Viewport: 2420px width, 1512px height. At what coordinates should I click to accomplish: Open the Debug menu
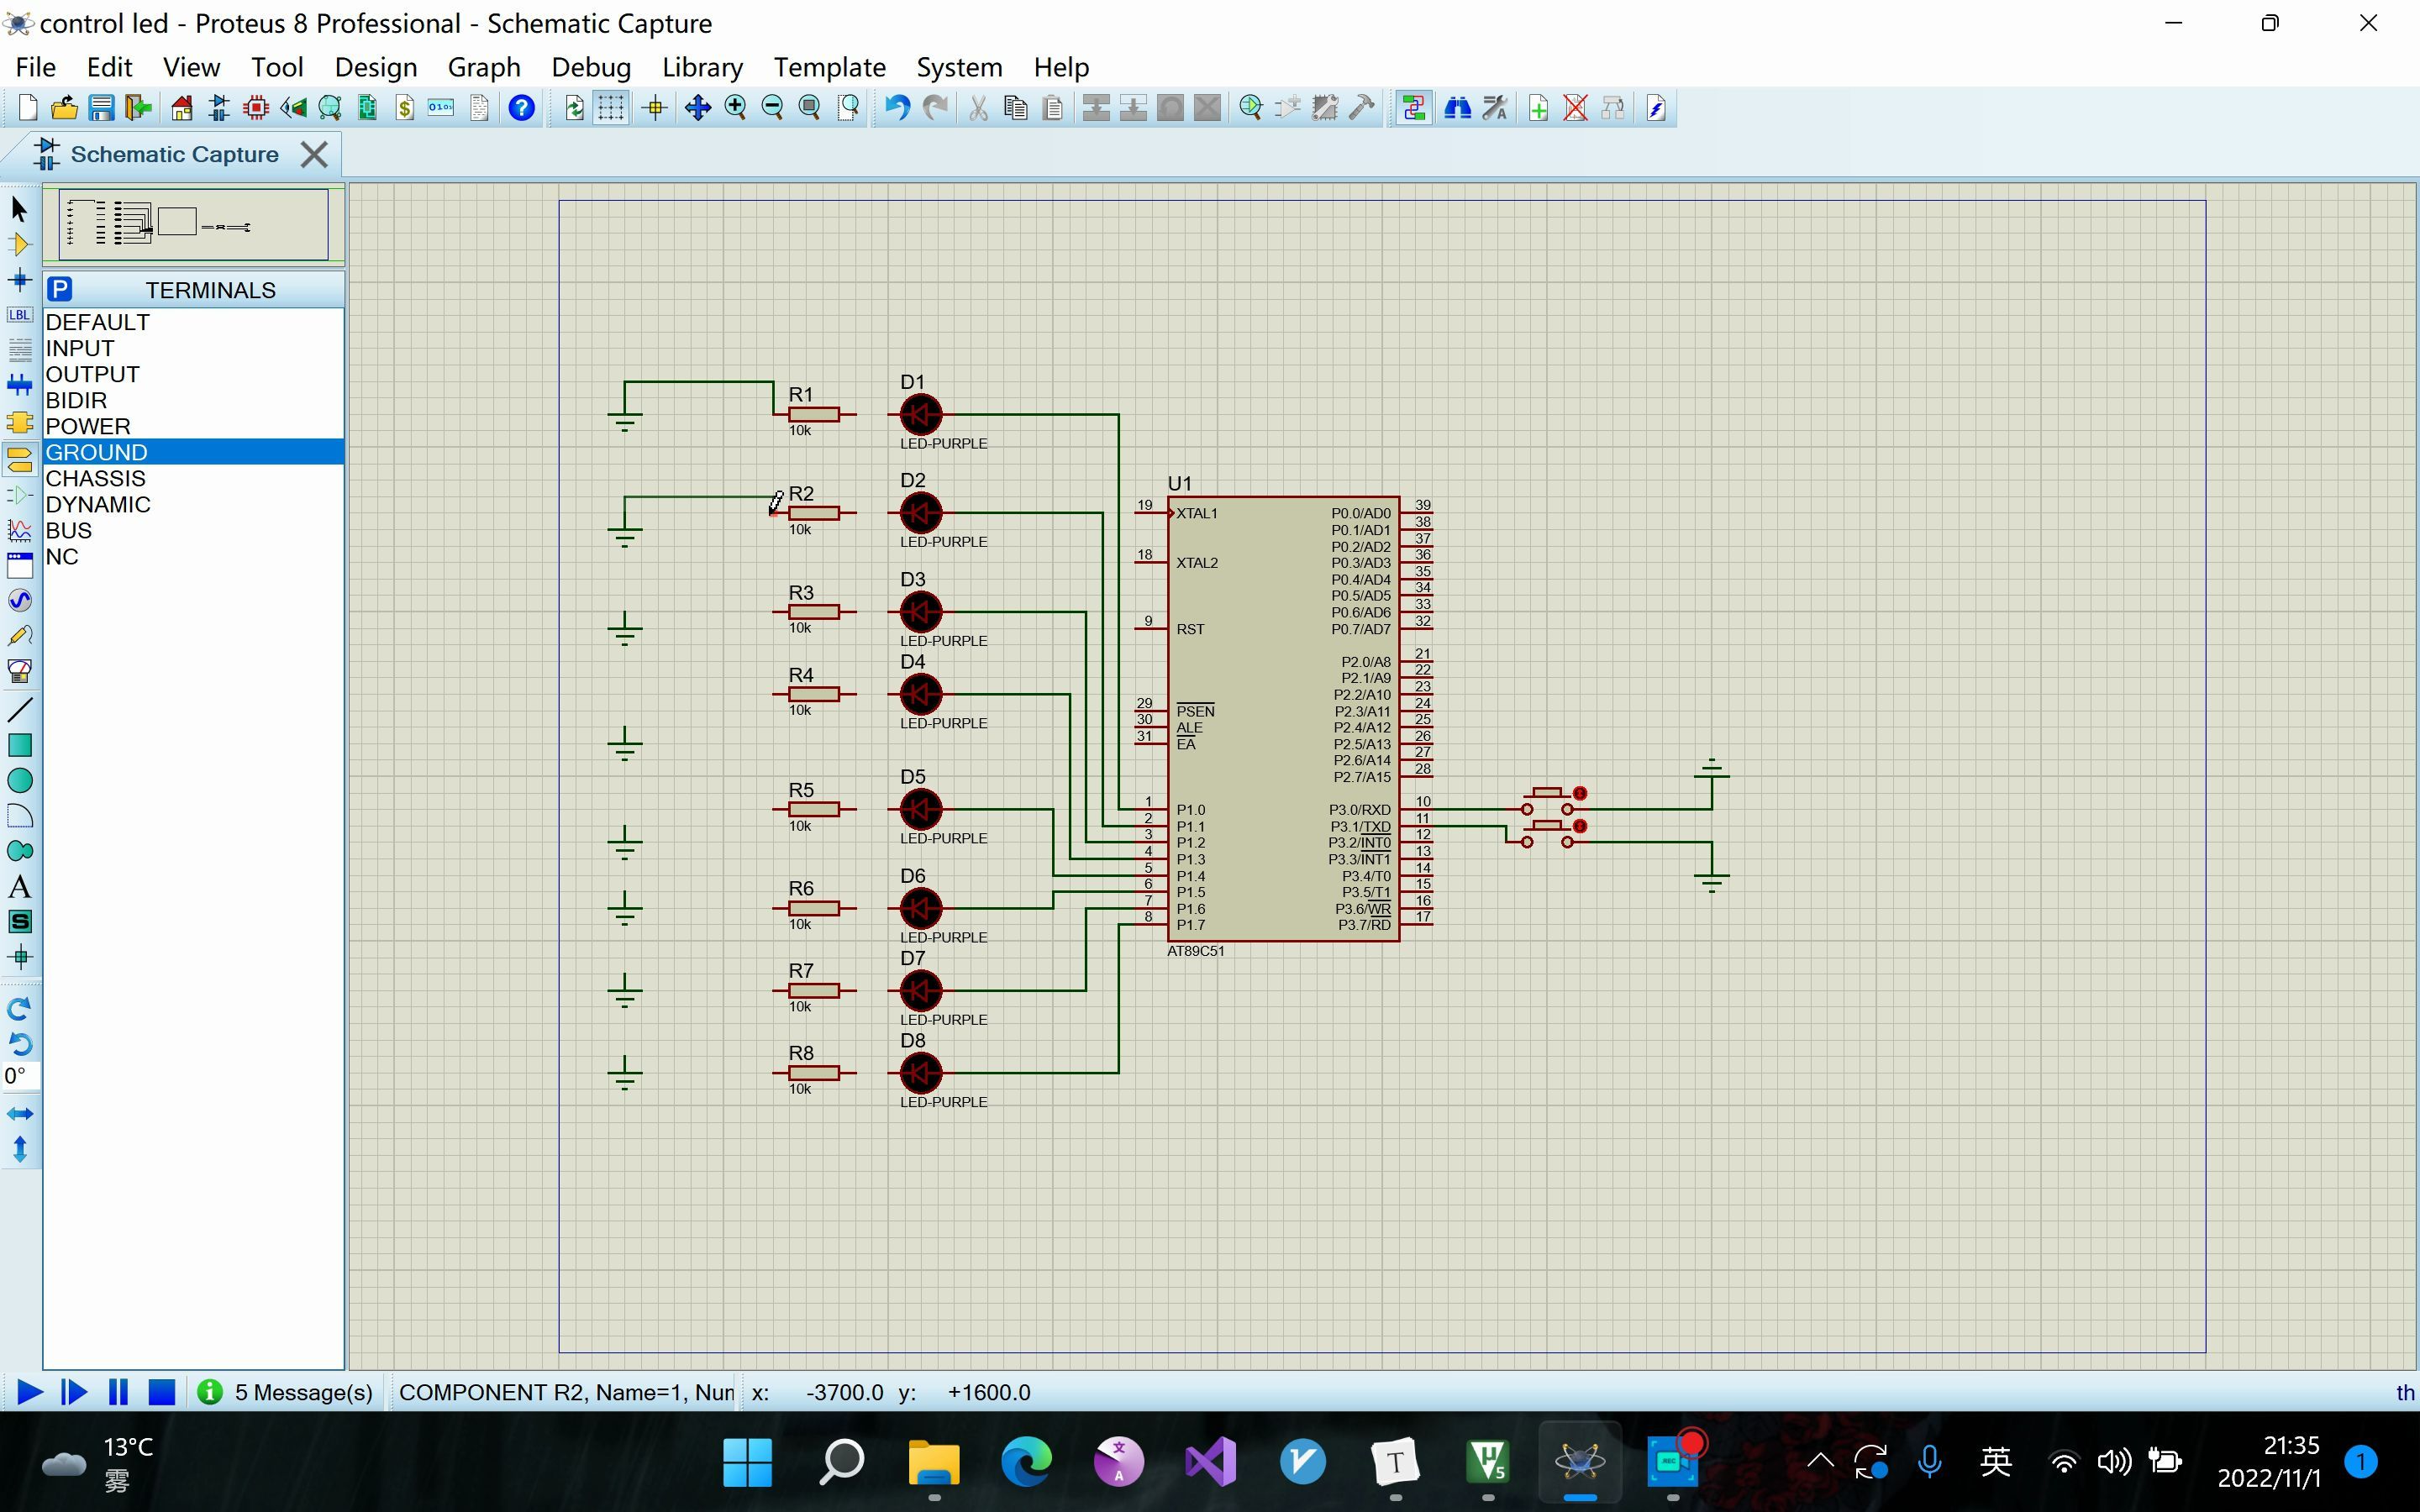590,67
